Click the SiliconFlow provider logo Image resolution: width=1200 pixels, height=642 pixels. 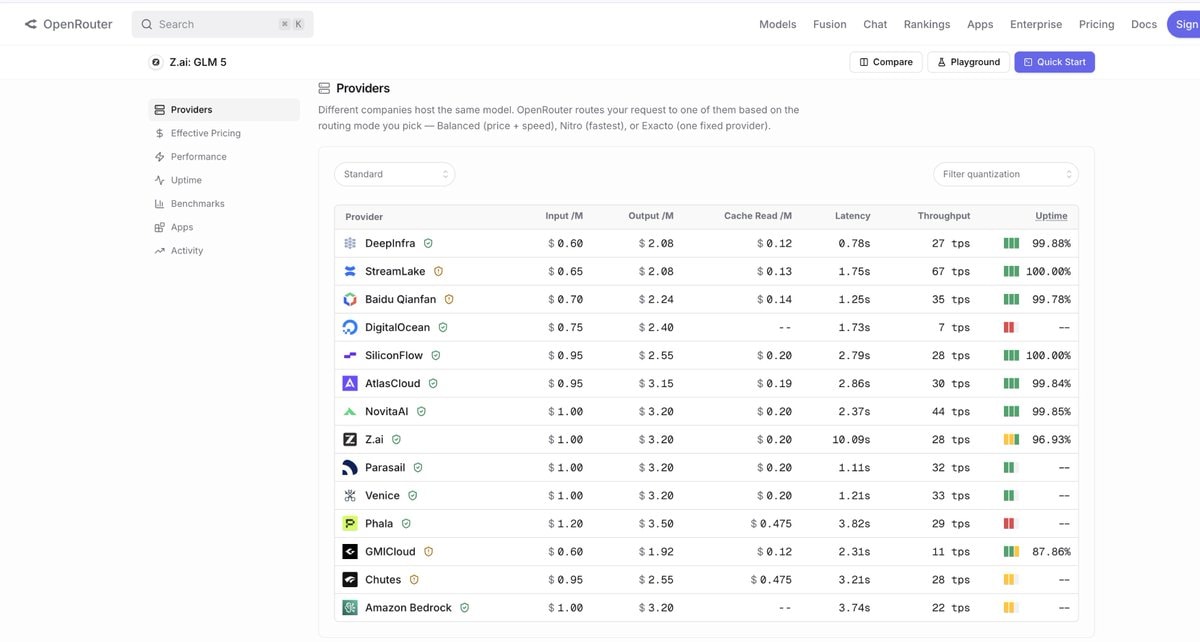click(x=350, y=355)
